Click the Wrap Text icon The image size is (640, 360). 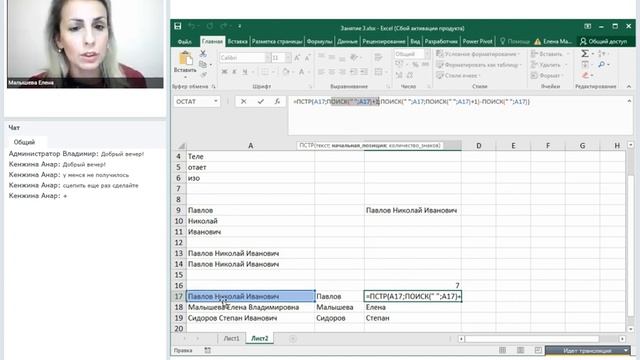point(378,58)
